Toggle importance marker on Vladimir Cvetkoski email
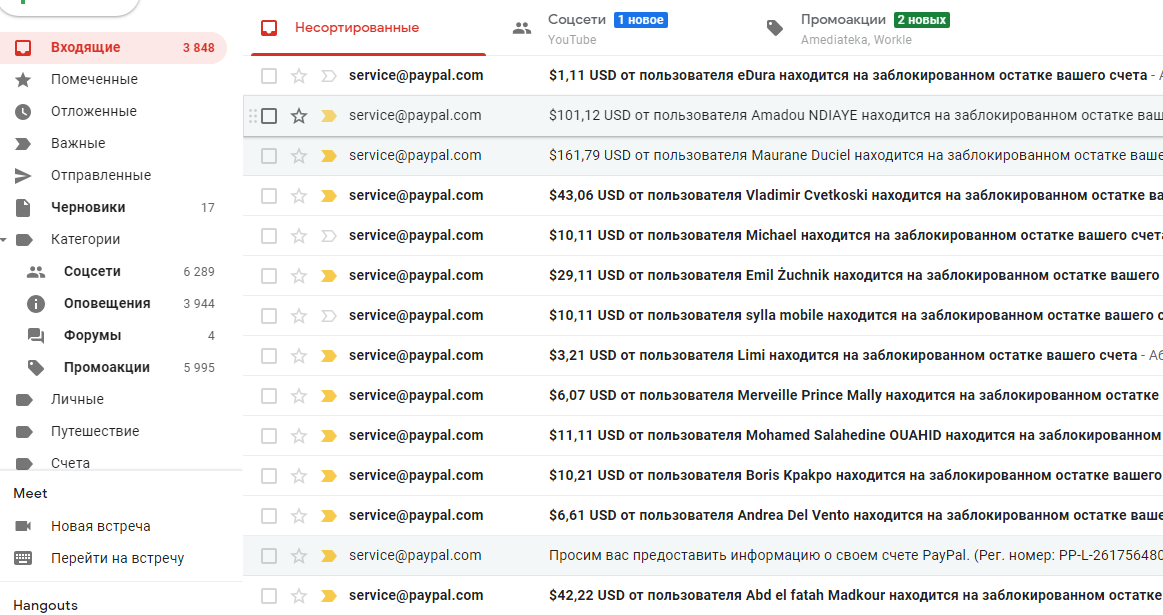This screenshot has height=615, width=1163. 329,196
